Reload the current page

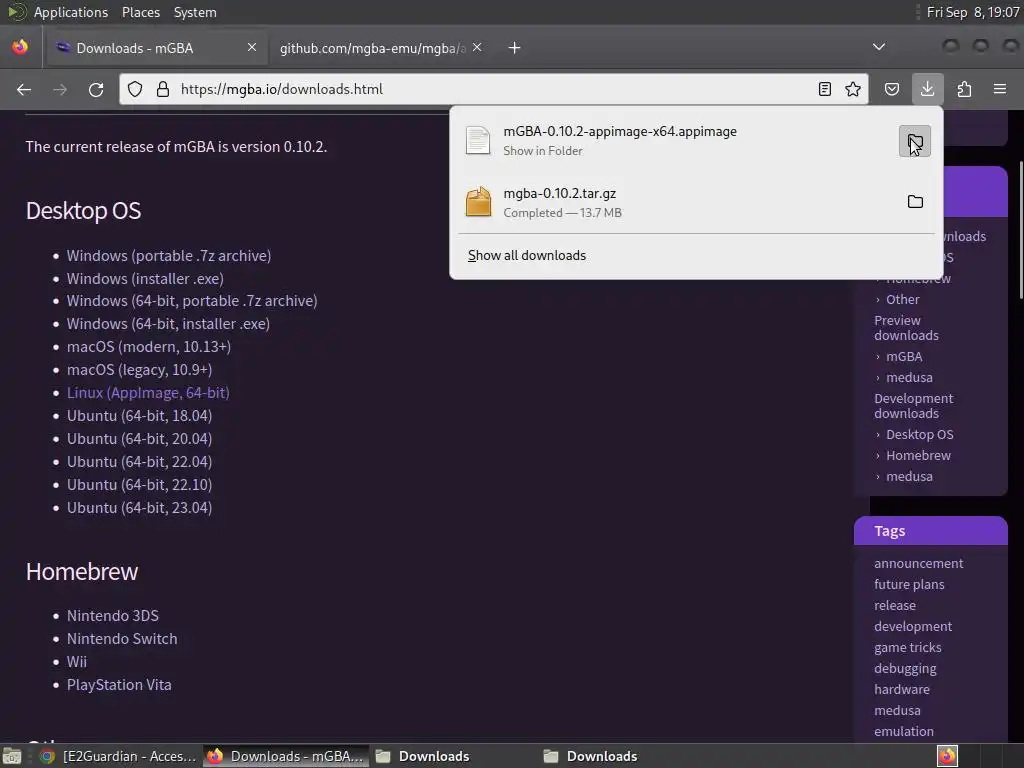(x=96, y=89)
